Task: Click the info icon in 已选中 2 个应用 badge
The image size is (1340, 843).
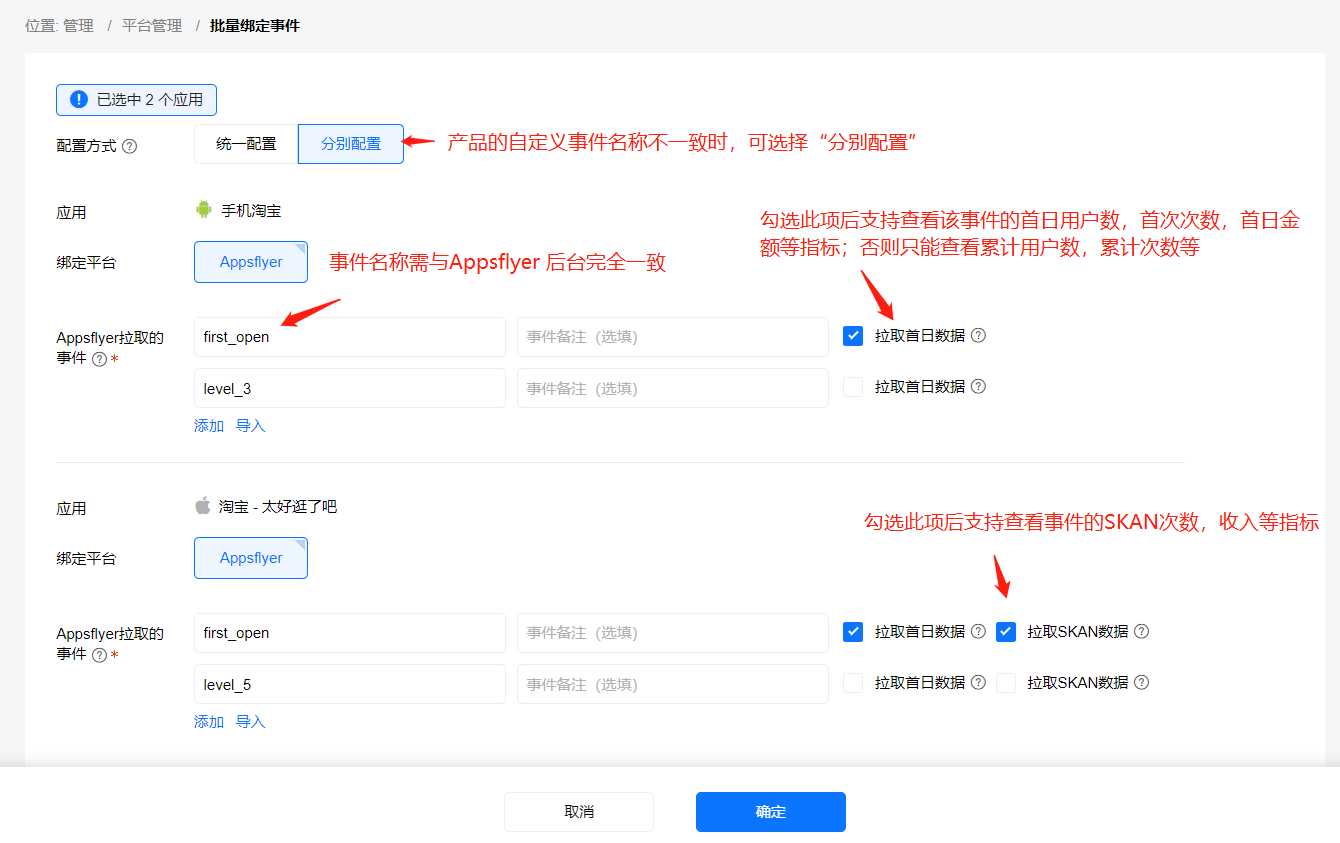Action: click(x=79, y=99)
